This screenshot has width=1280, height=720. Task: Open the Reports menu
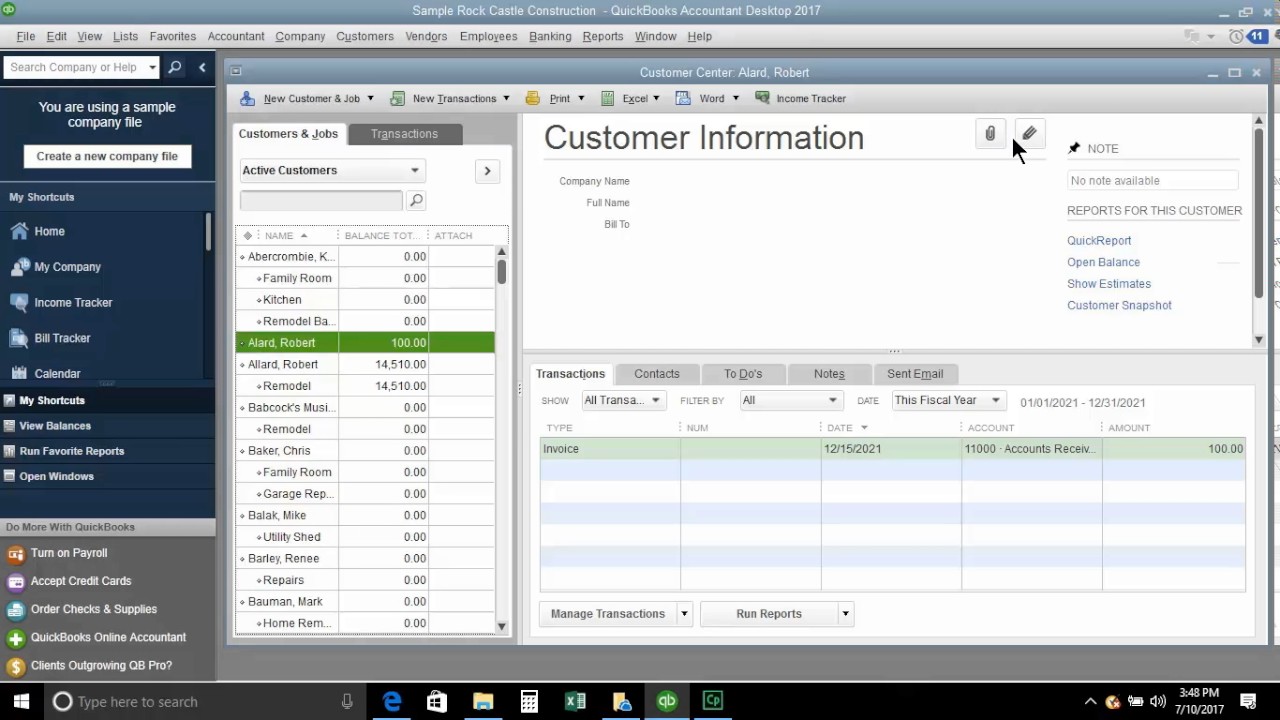pos(603,36)
